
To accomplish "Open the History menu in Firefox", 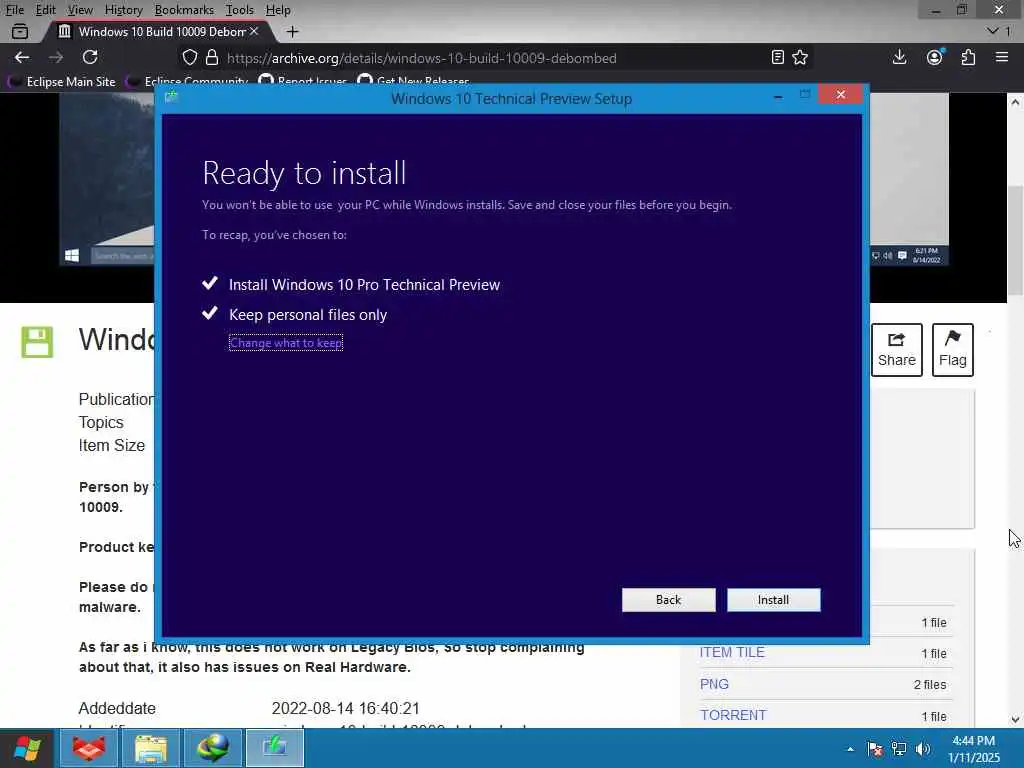I will 123,10.
